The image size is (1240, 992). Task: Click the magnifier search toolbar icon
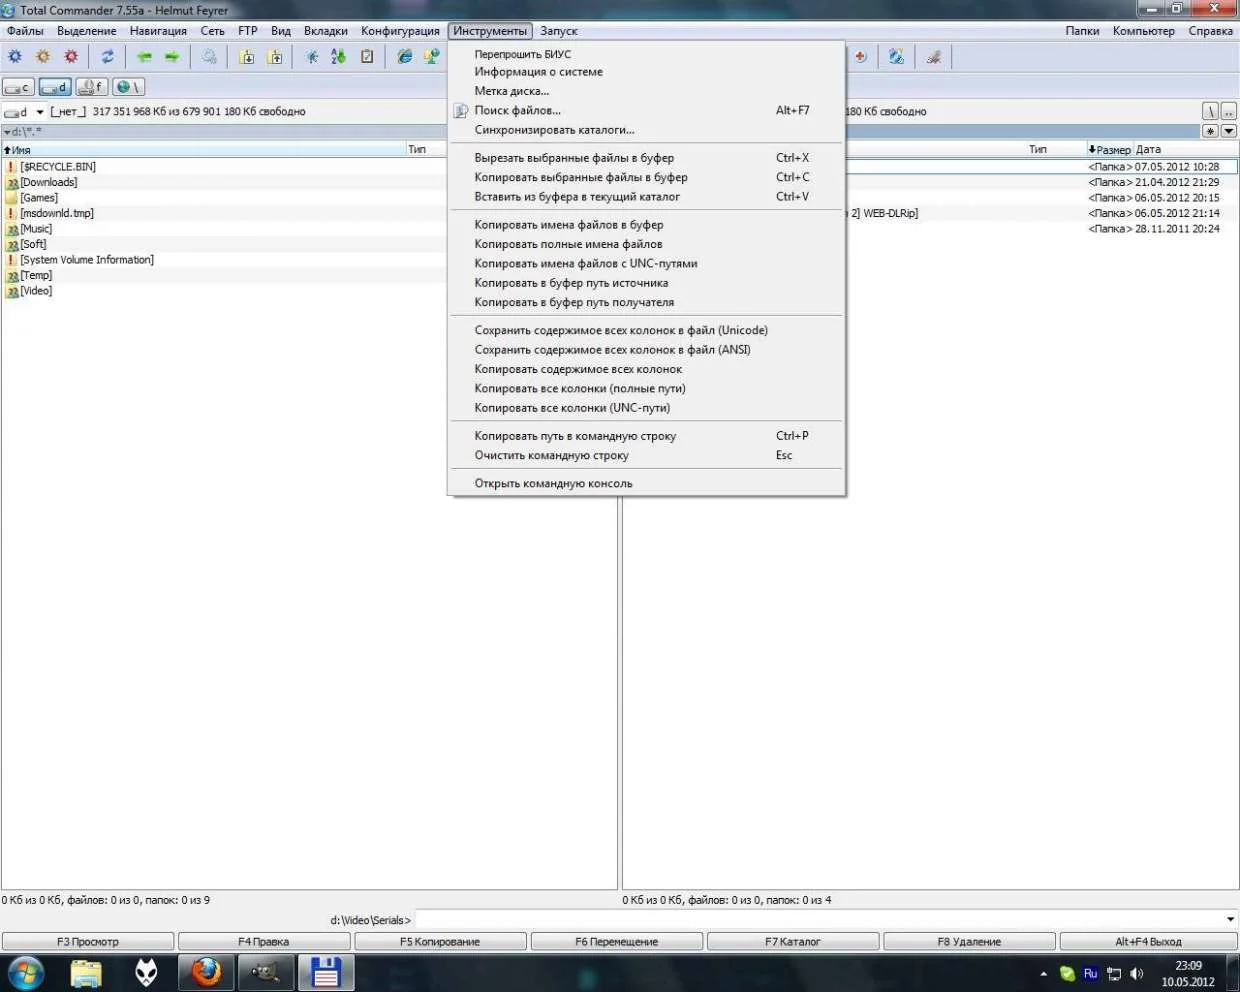click(x=209, y=57)
